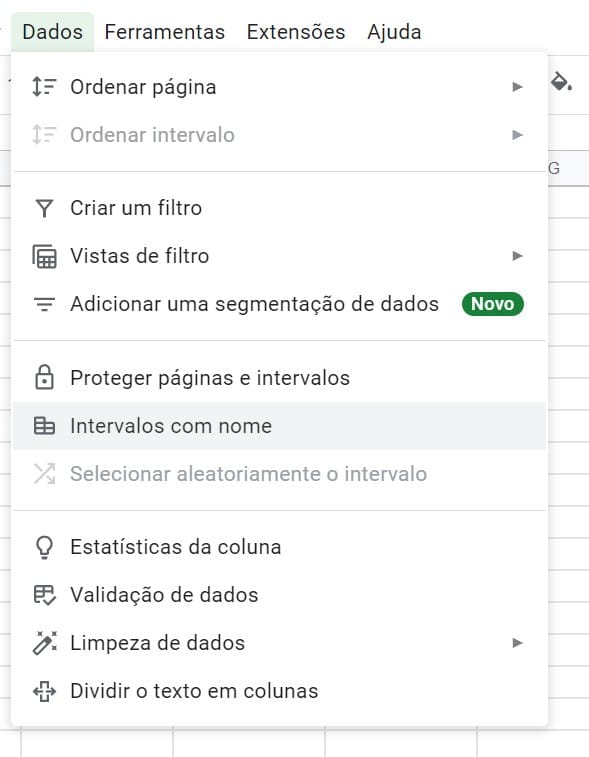
Task: Click the Dividir o texto em colunas icon
Action: (x=44, y=691)
